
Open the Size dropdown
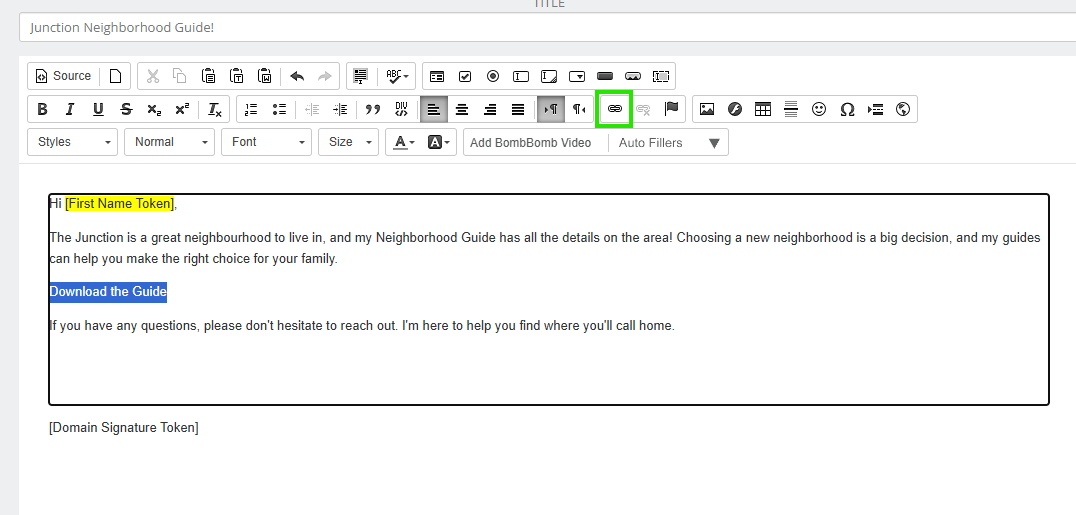(348, 142)
